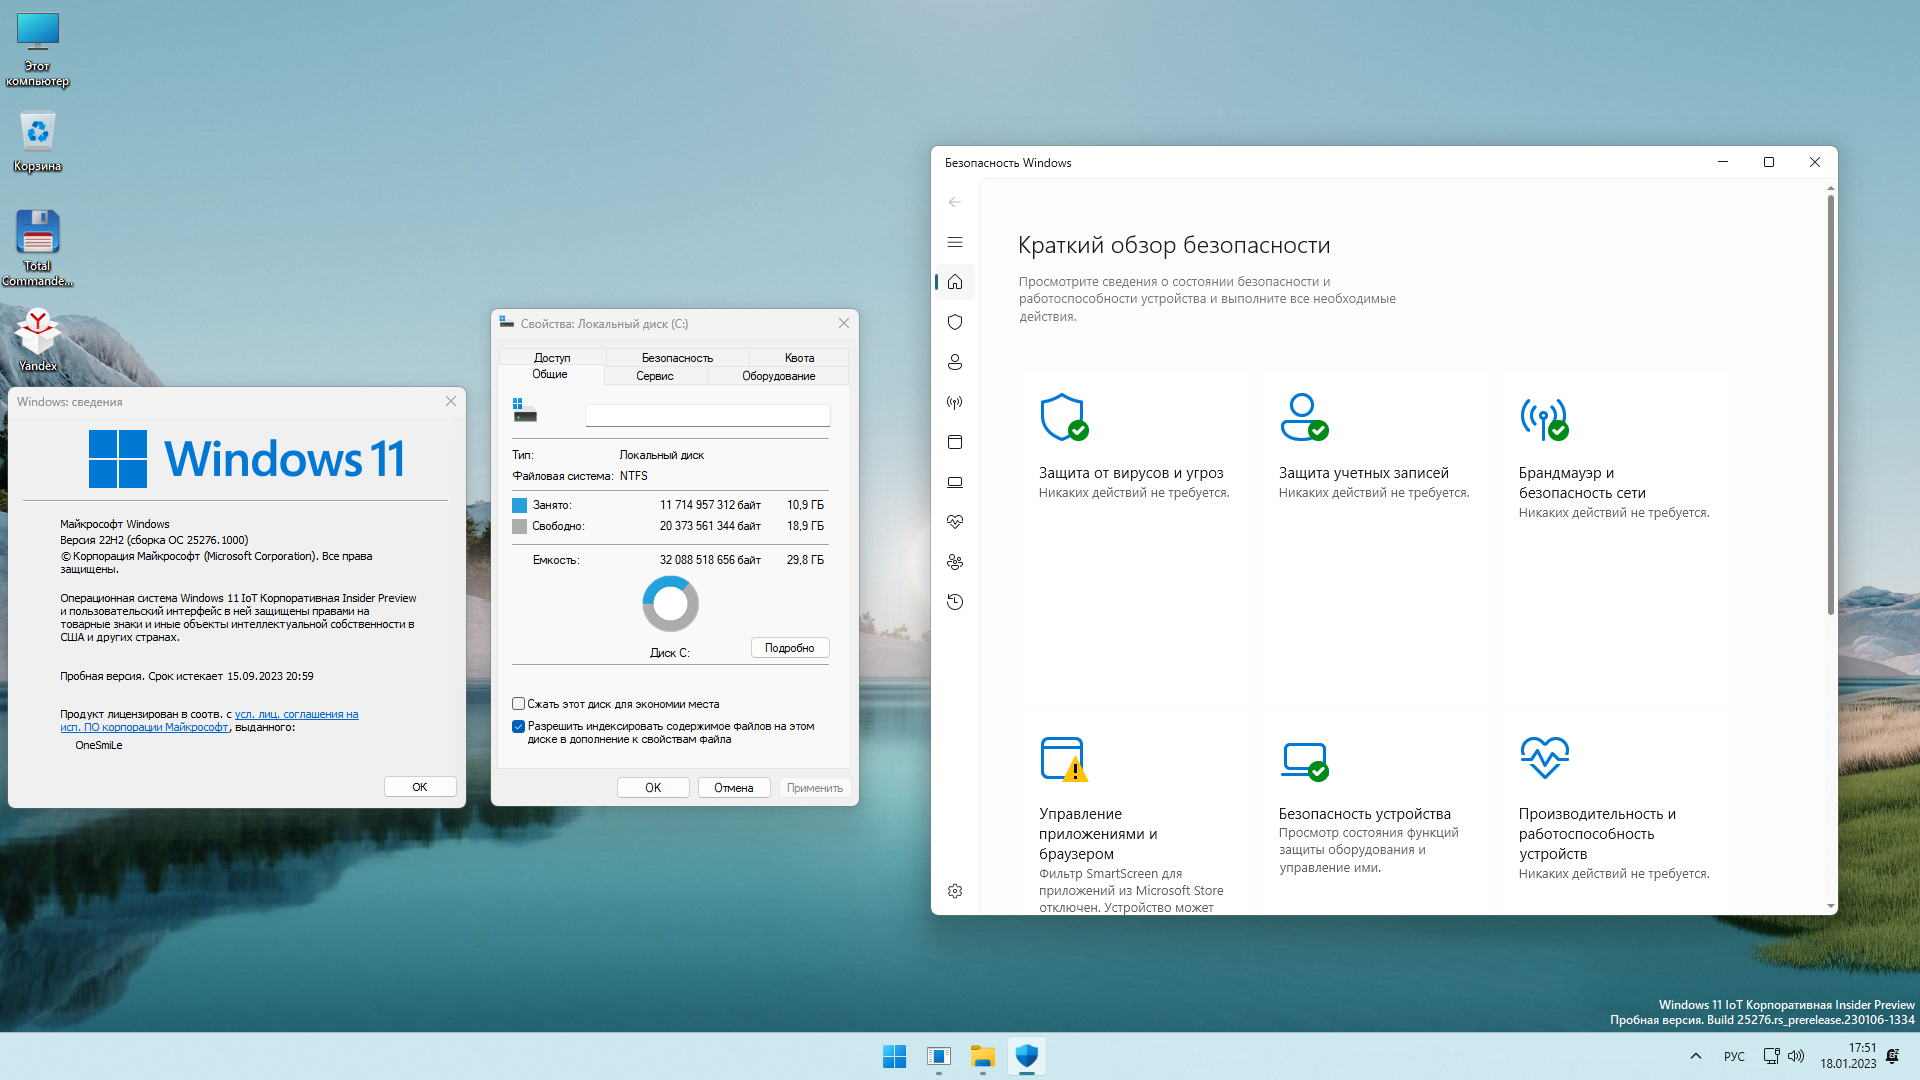
Task: Open App & browser control sidebar icon
Action: (955, 442)
